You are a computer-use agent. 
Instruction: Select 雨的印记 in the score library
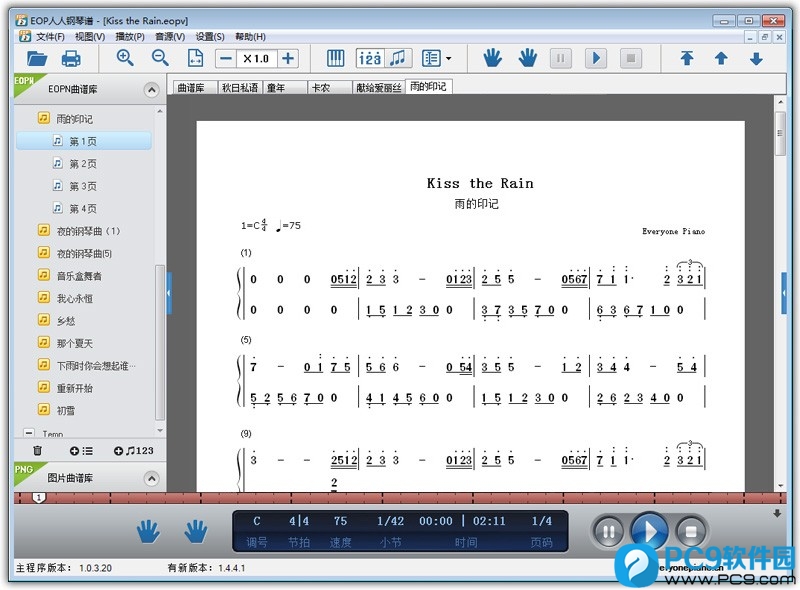tap(74, 119)
